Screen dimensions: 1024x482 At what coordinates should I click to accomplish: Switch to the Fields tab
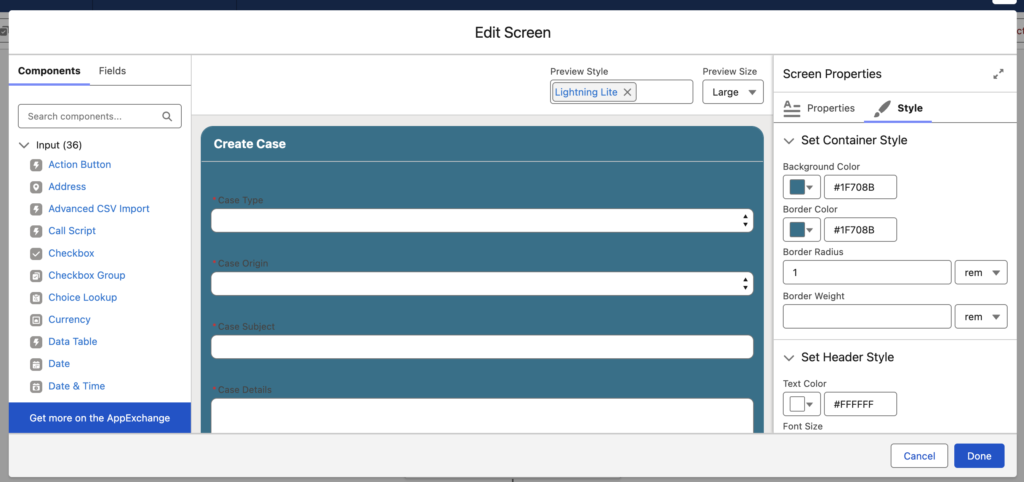coord(112,71)
